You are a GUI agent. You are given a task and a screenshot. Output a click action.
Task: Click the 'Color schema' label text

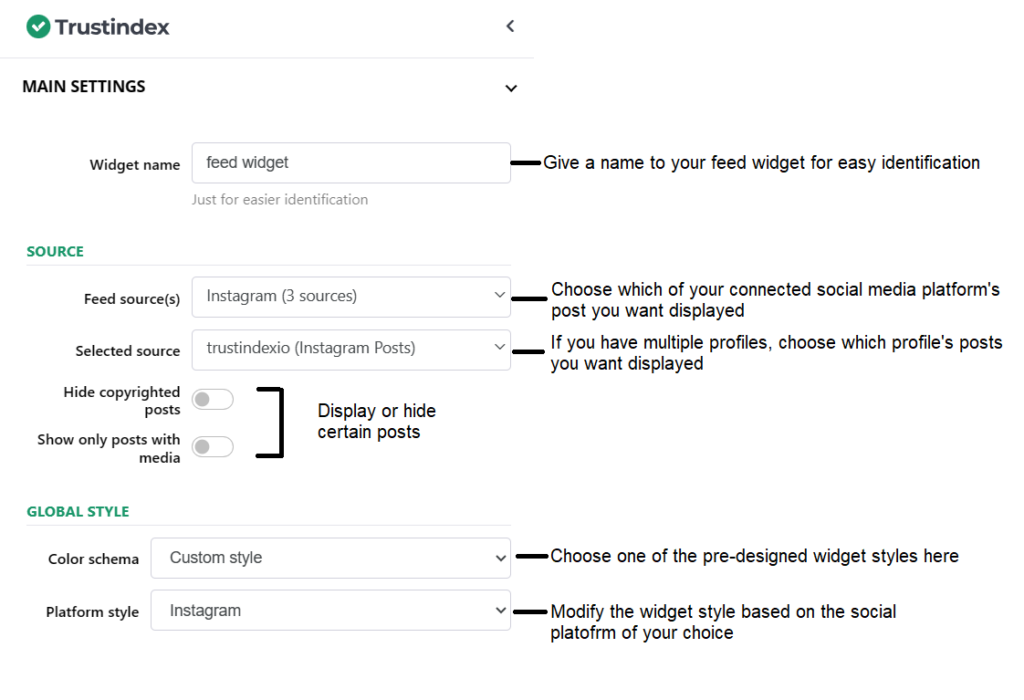pos(93,559)
